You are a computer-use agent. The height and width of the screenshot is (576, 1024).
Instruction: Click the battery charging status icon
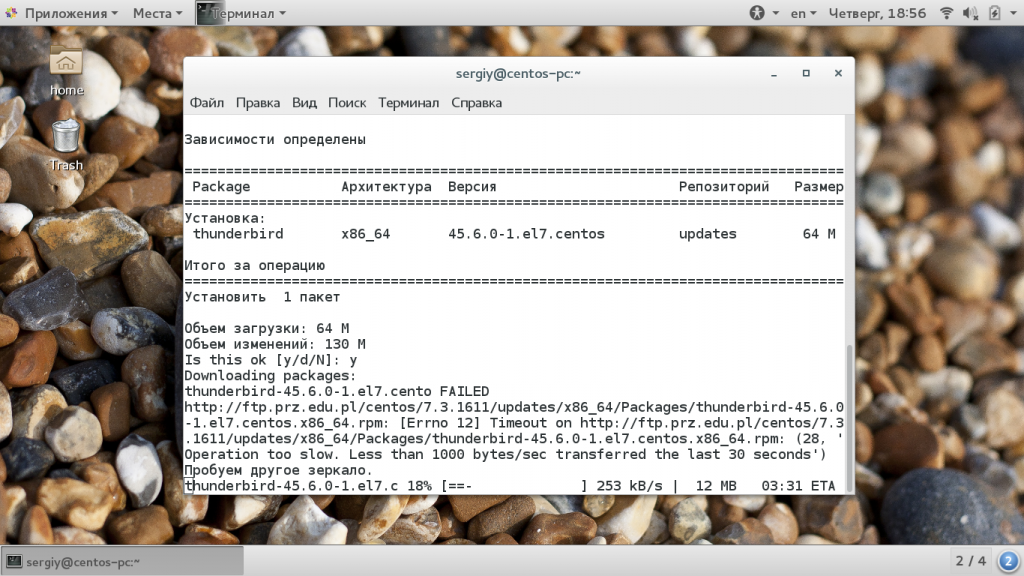pos(993,13)
